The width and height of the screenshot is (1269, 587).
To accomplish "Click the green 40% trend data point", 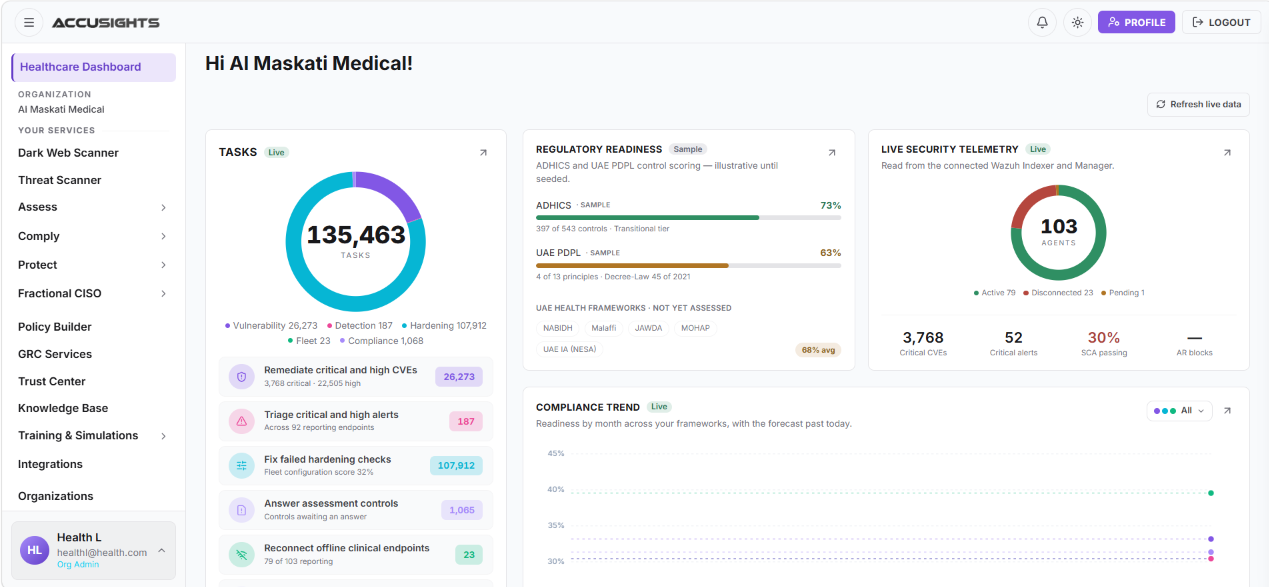I will (1211, 493).
